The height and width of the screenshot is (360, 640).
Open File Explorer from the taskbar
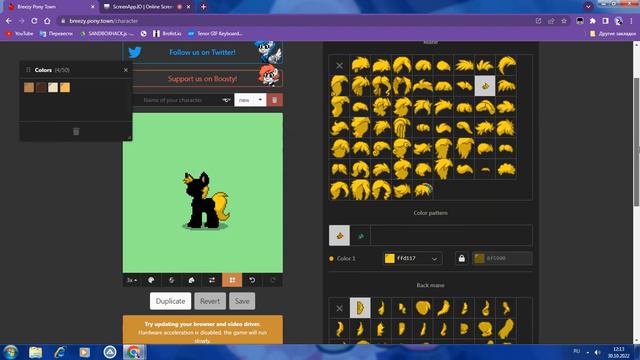36,352
